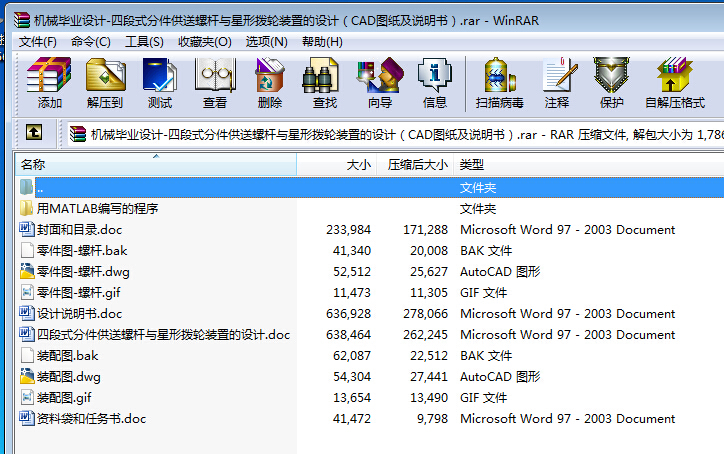Click the 删除 (Delete) toolbar icon
The width and height of the screenshot is (724, 454).
coord(270,74)
